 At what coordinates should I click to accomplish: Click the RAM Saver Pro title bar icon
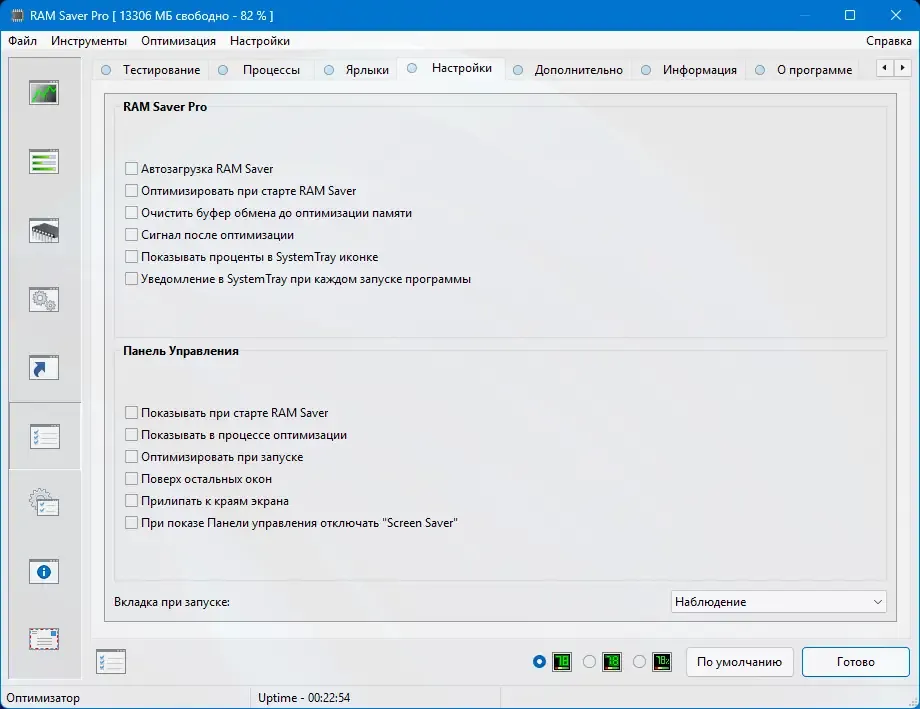click(x=18, y=15)
